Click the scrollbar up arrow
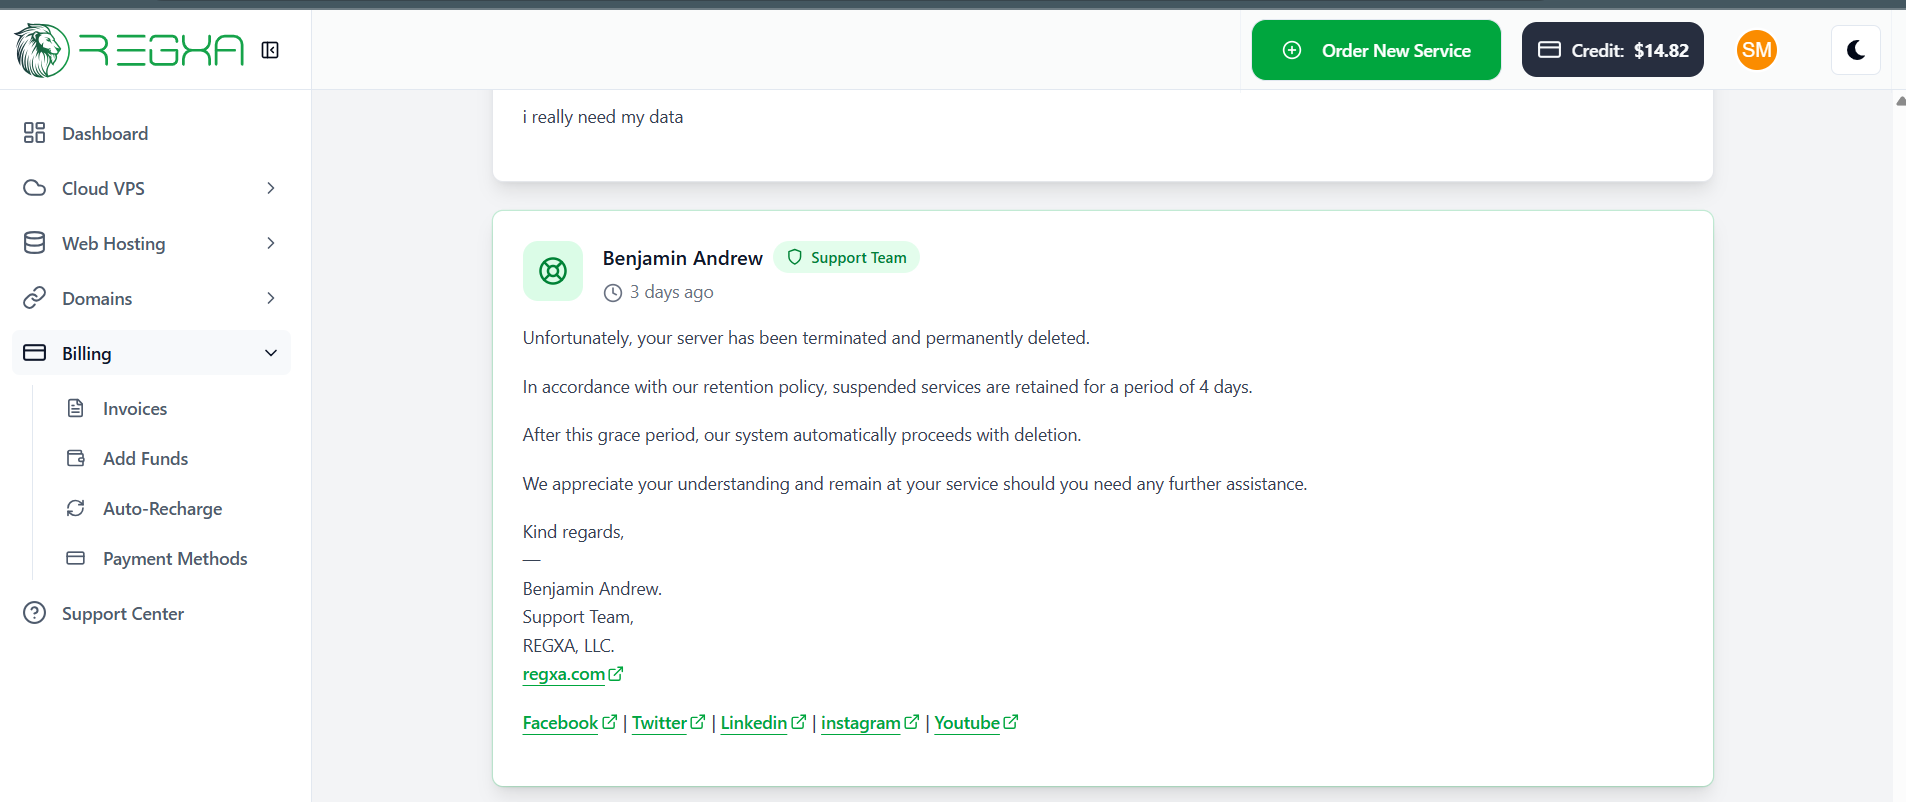The image size is (1906, 802). coord(1900,100)
